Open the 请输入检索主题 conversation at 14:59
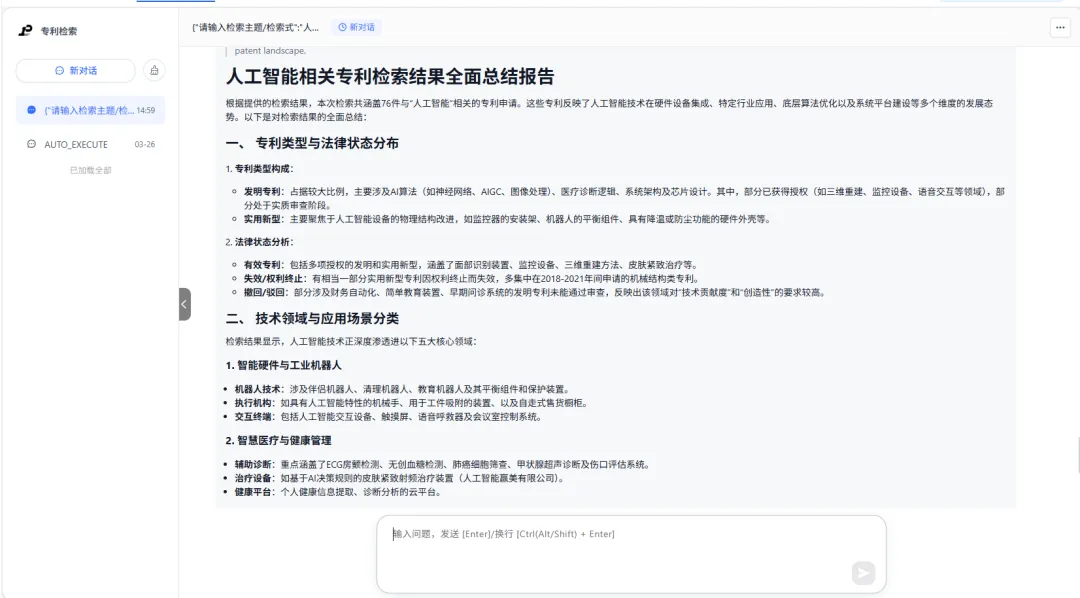The height and width of the screenshot is (598, 1080). [x=90, y=110]
